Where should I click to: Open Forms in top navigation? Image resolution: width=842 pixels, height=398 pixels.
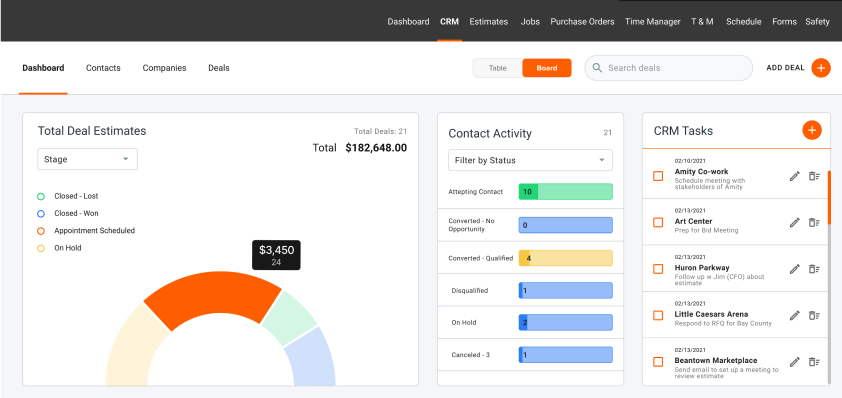784,21
